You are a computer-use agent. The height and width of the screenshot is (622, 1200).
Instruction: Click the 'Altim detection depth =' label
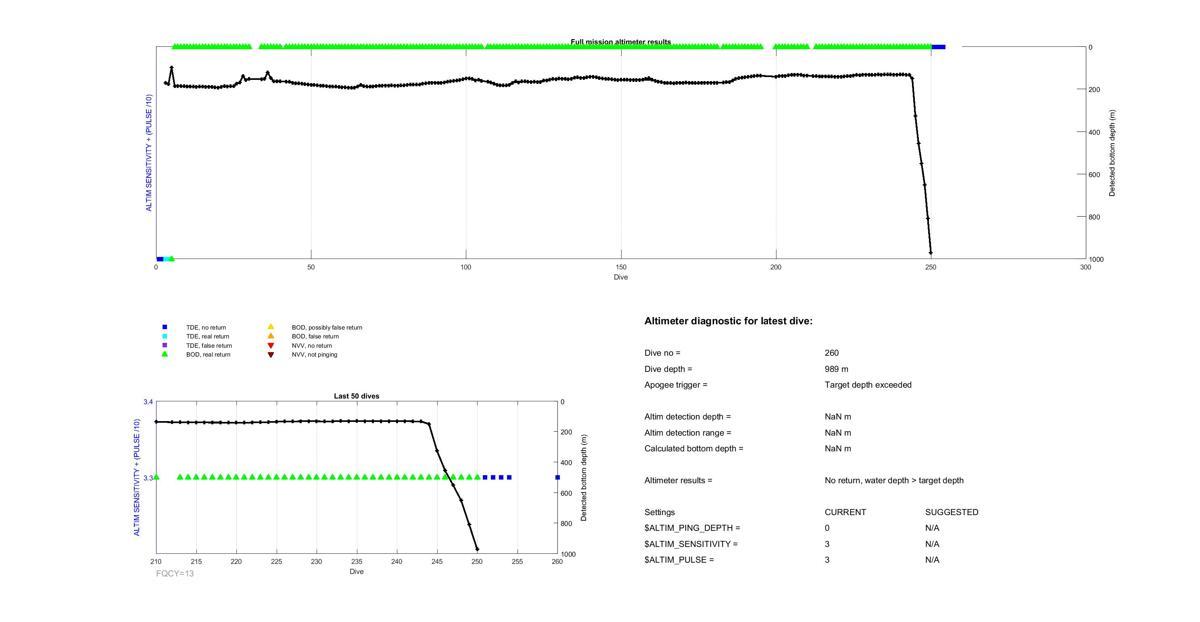click(x=688, y=417)
